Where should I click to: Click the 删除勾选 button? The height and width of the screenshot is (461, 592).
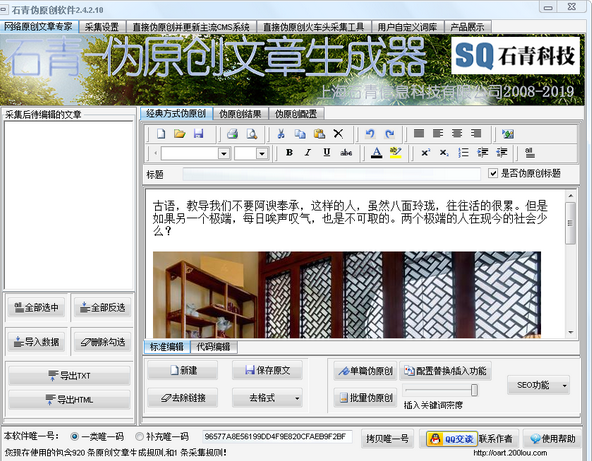pyautogui.click(x=103, y=342)
